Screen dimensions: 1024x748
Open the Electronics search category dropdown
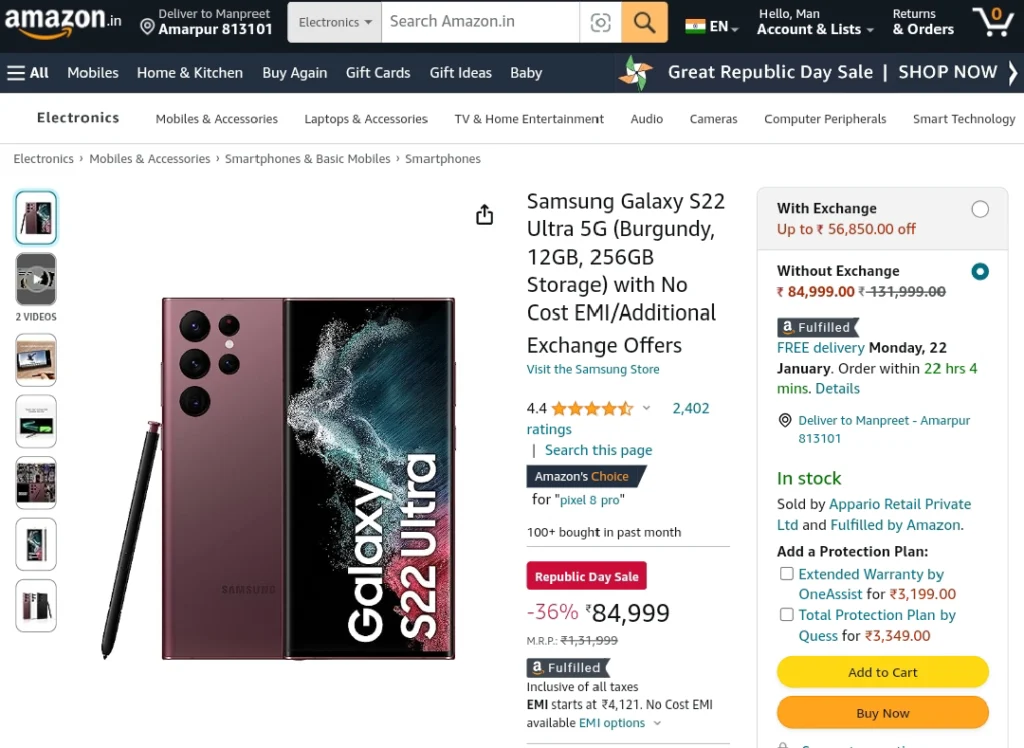pyautogui.click(x=334, y=22)
